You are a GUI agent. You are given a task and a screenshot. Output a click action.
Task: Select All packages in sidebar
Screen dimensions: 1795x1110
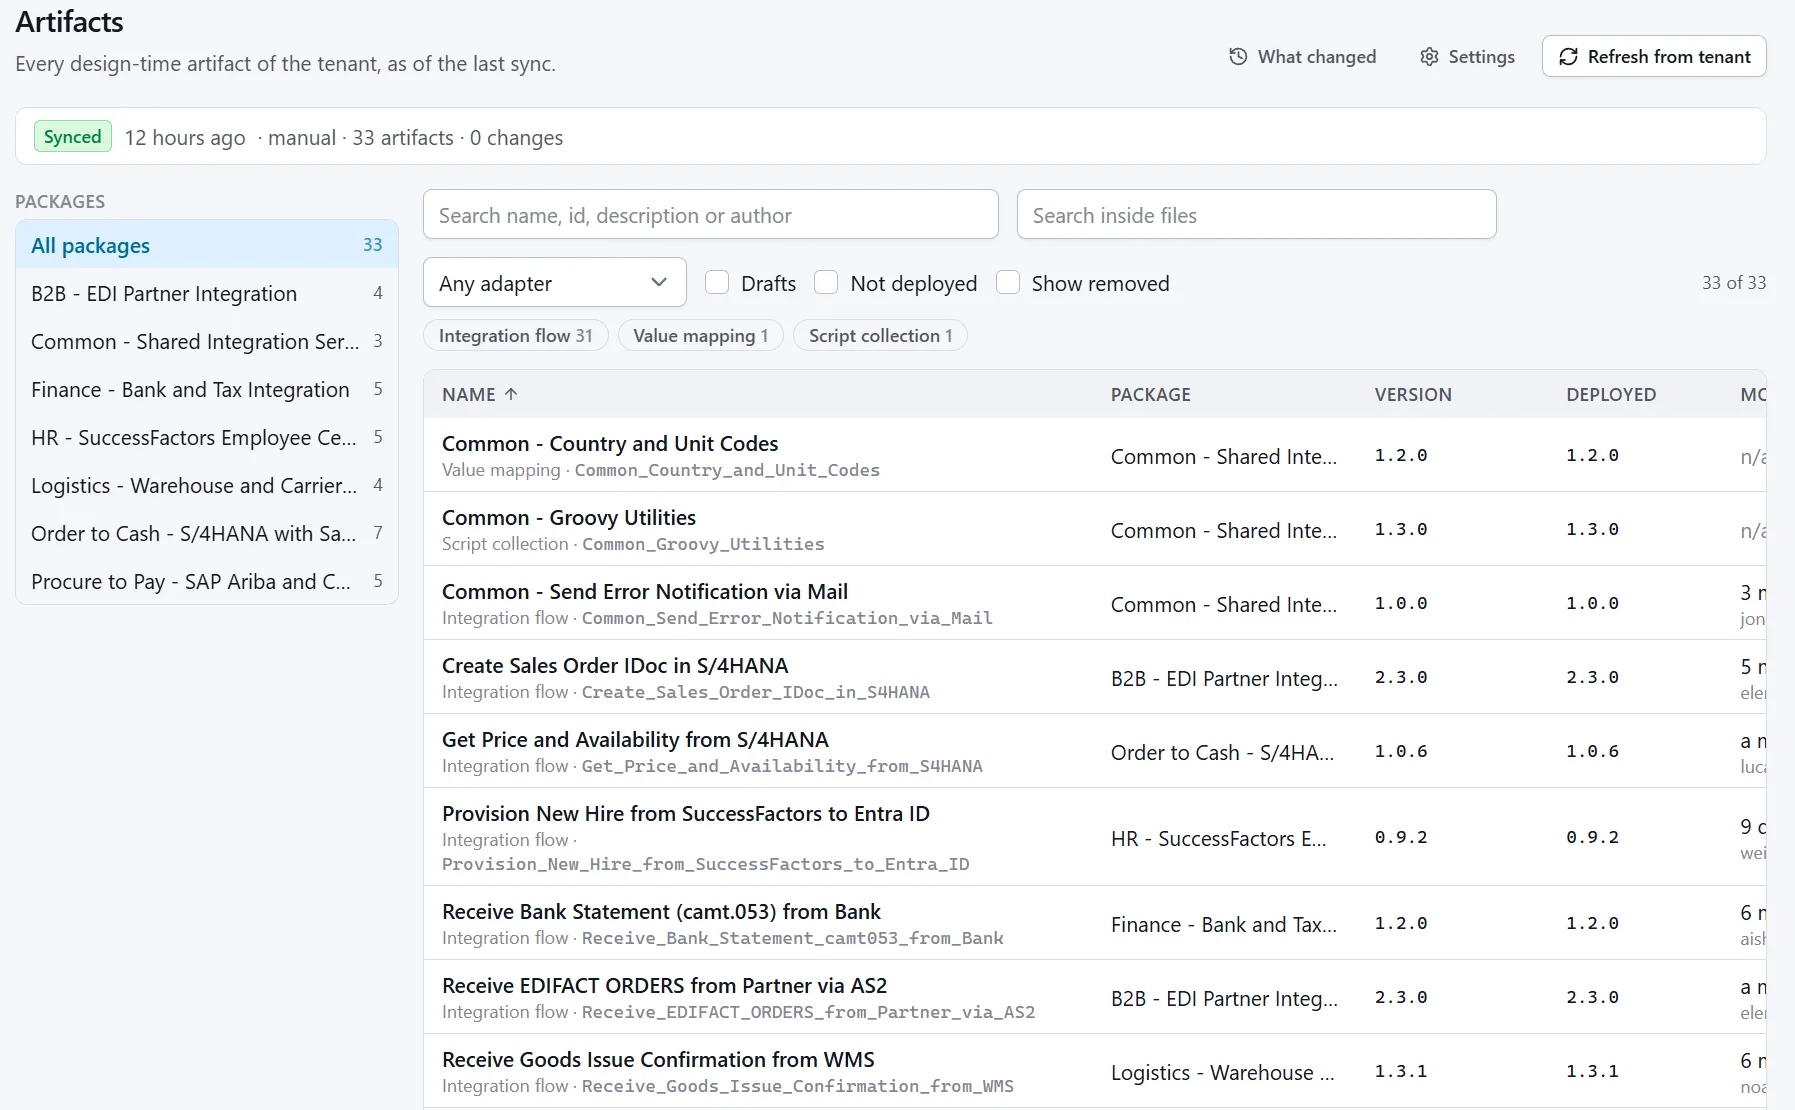(x=207, y=245)
